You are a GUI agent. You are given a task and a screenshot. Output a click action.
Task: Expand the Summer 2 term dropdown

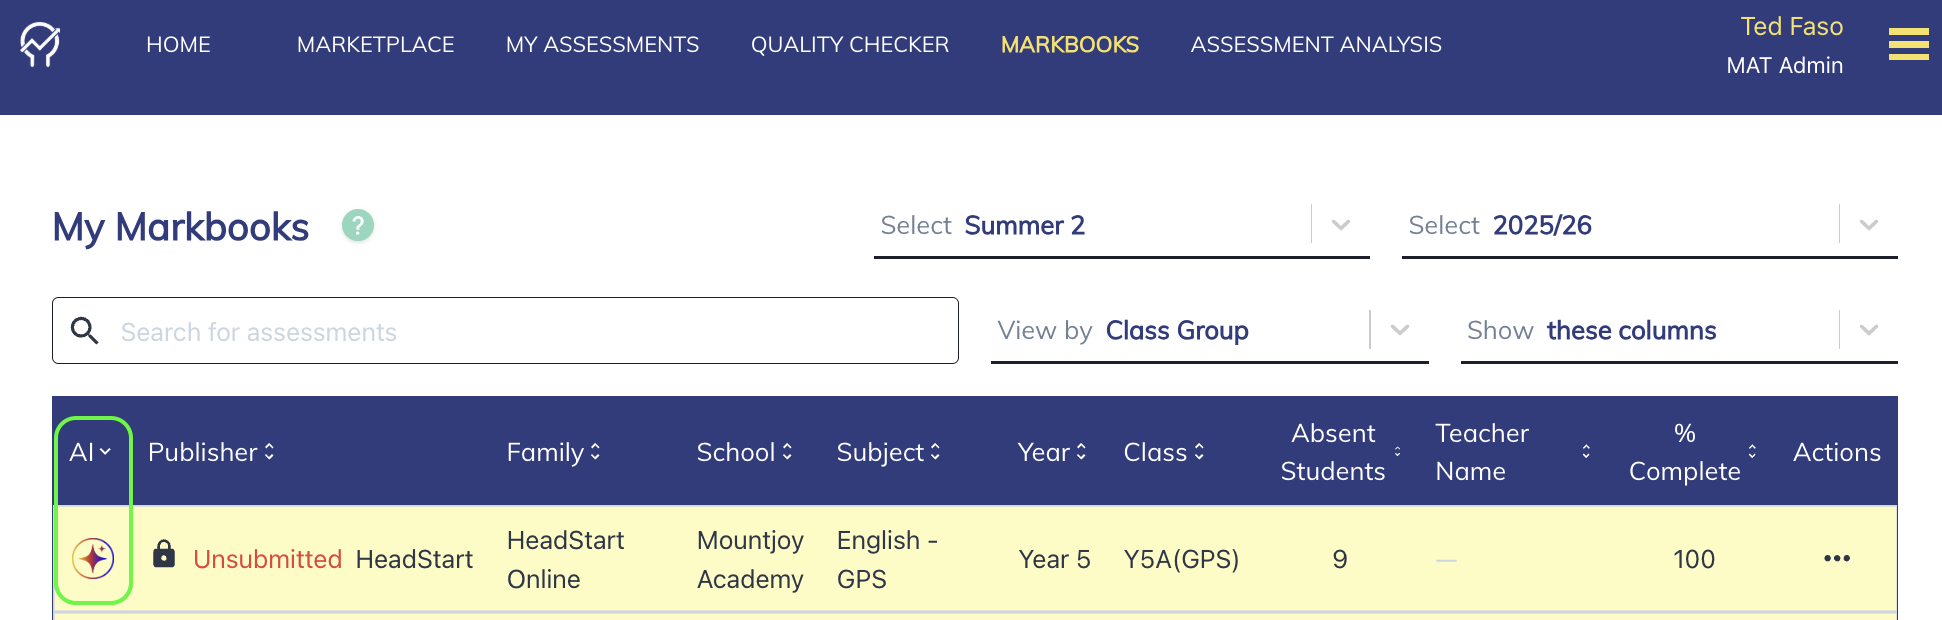[x=1341, y=225]
